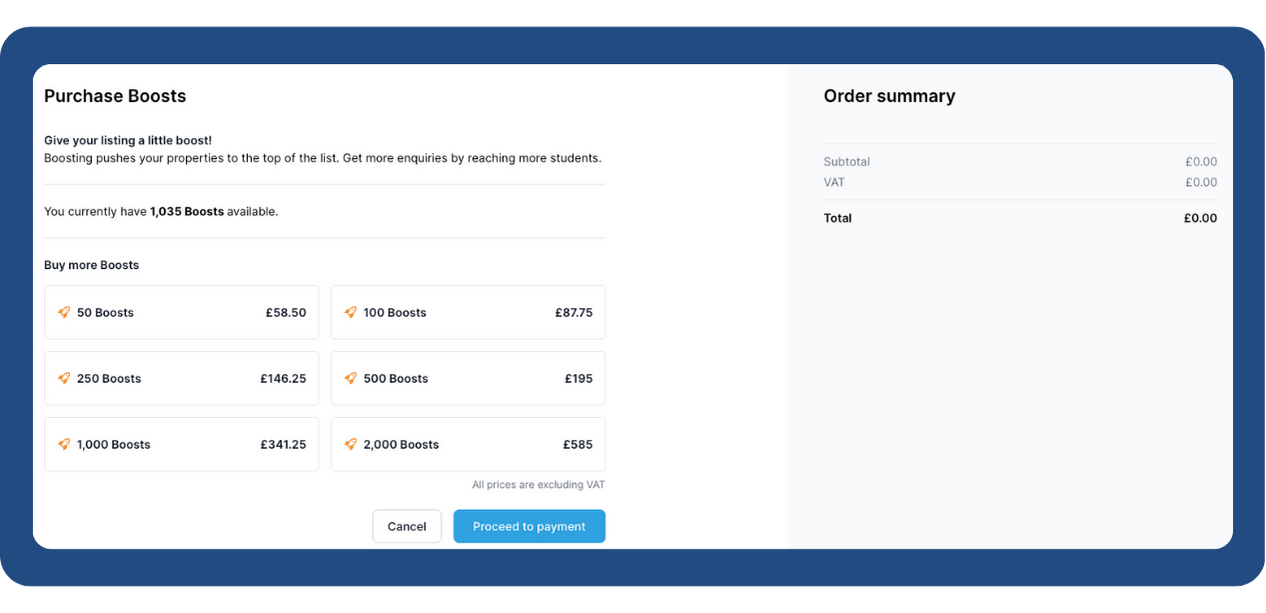The height and width of the screenshot is (613, 1266).
Task: Choose the 100 Boosts package label
Action: (x=395, y=313)
